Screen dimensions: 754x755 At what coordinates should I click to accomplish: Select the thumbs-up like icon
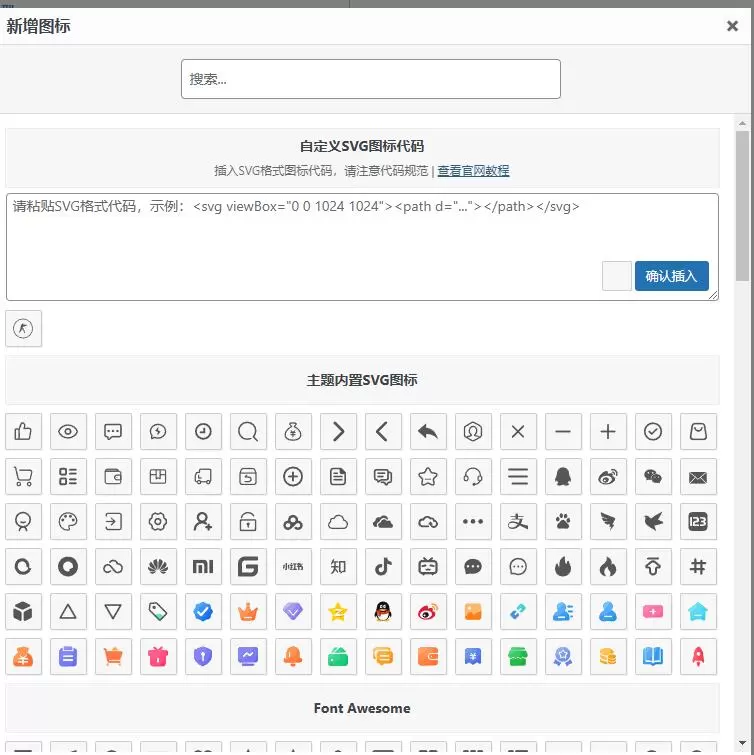coord(23,431)
